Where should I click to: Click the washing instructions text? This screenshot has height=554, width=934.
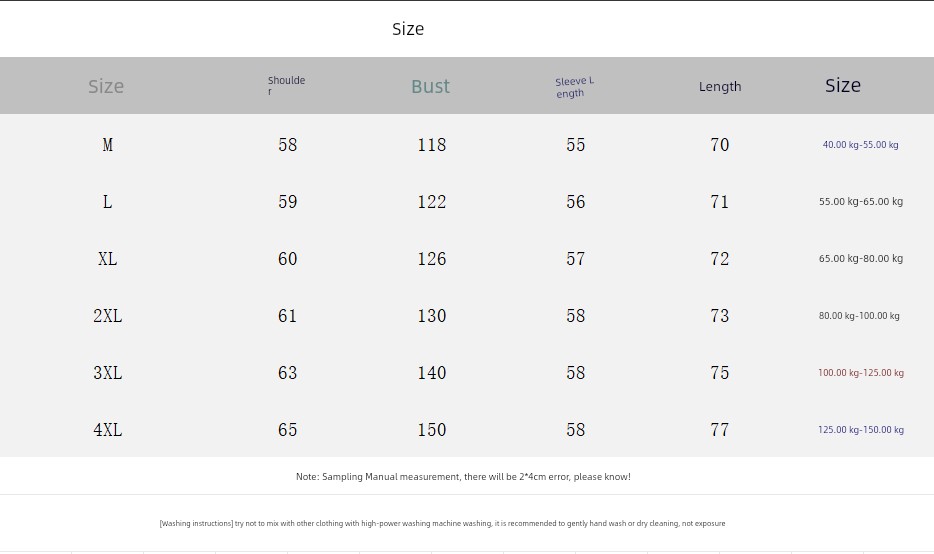[x=442, y=523]
